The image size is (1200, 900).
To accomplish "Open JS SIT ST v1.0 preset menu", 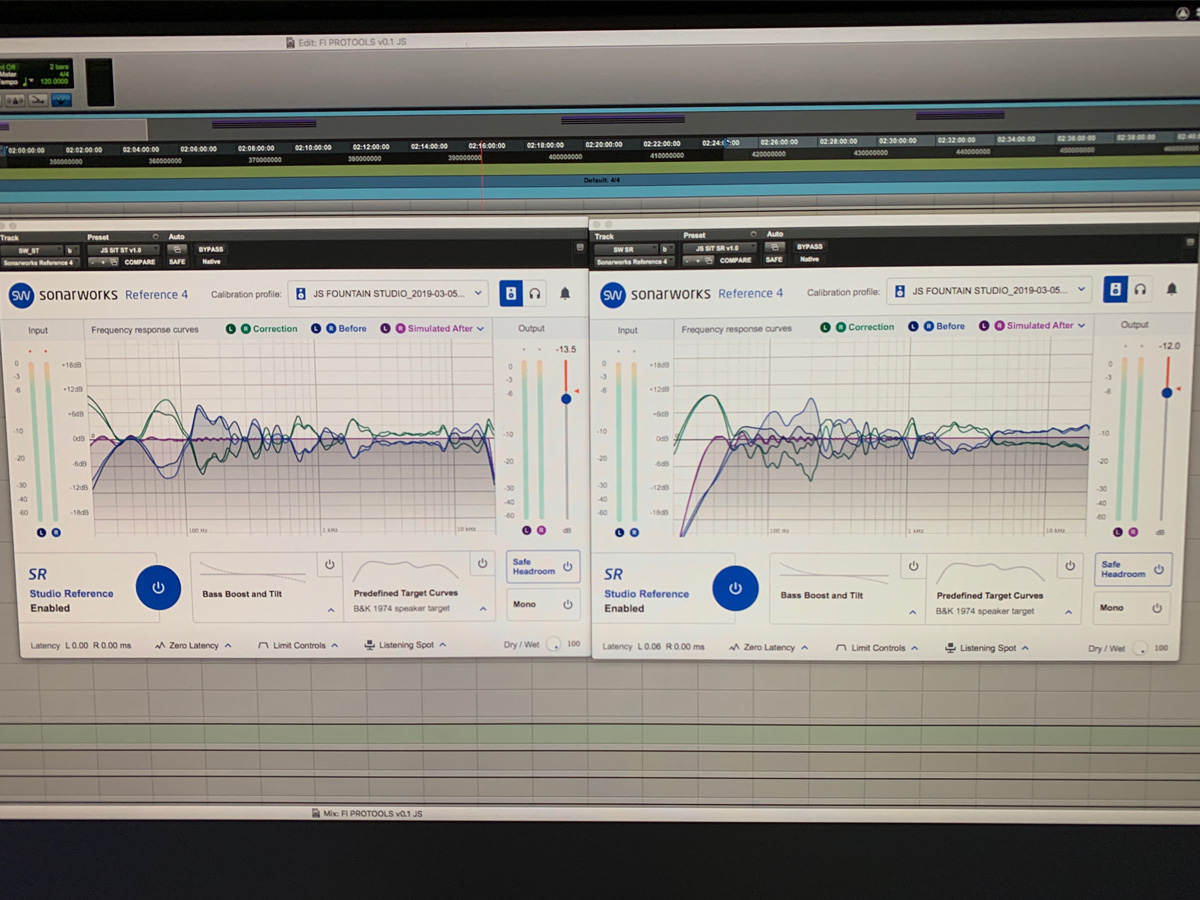I will [123, 250].
